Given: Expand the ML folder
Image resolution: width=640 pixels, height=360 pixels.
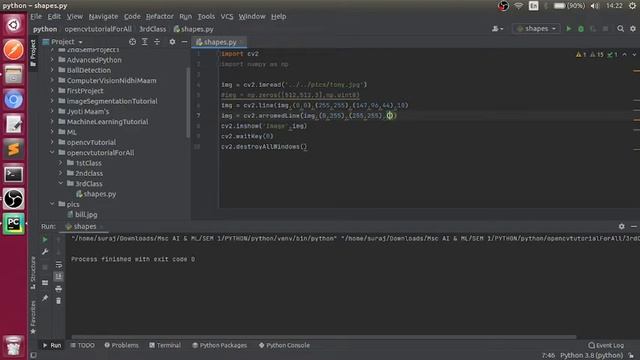Looking at the screenshot, I should [x=52, y=132].
